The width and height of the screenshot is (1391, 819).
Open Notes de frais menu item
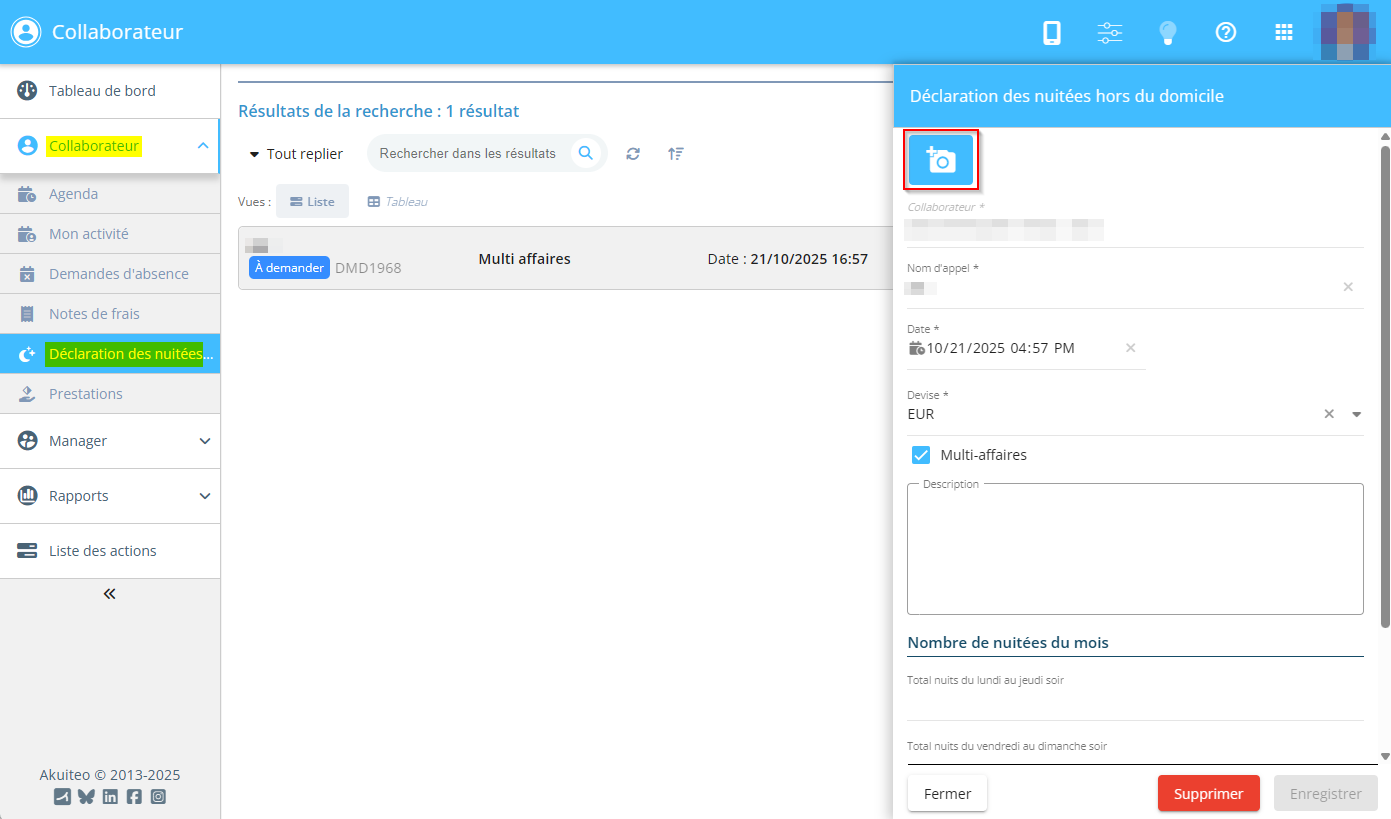[94, 314]
